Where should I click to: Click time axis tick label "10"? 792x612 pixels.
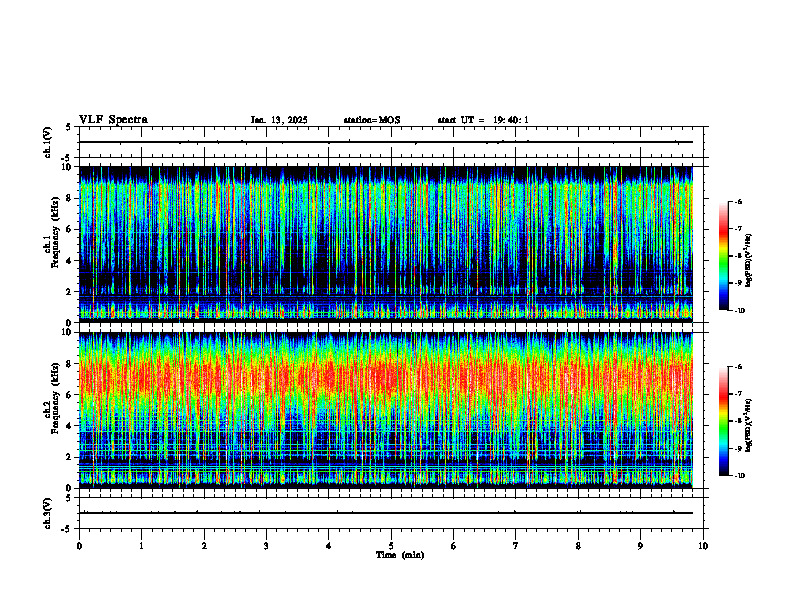point(703,546)
